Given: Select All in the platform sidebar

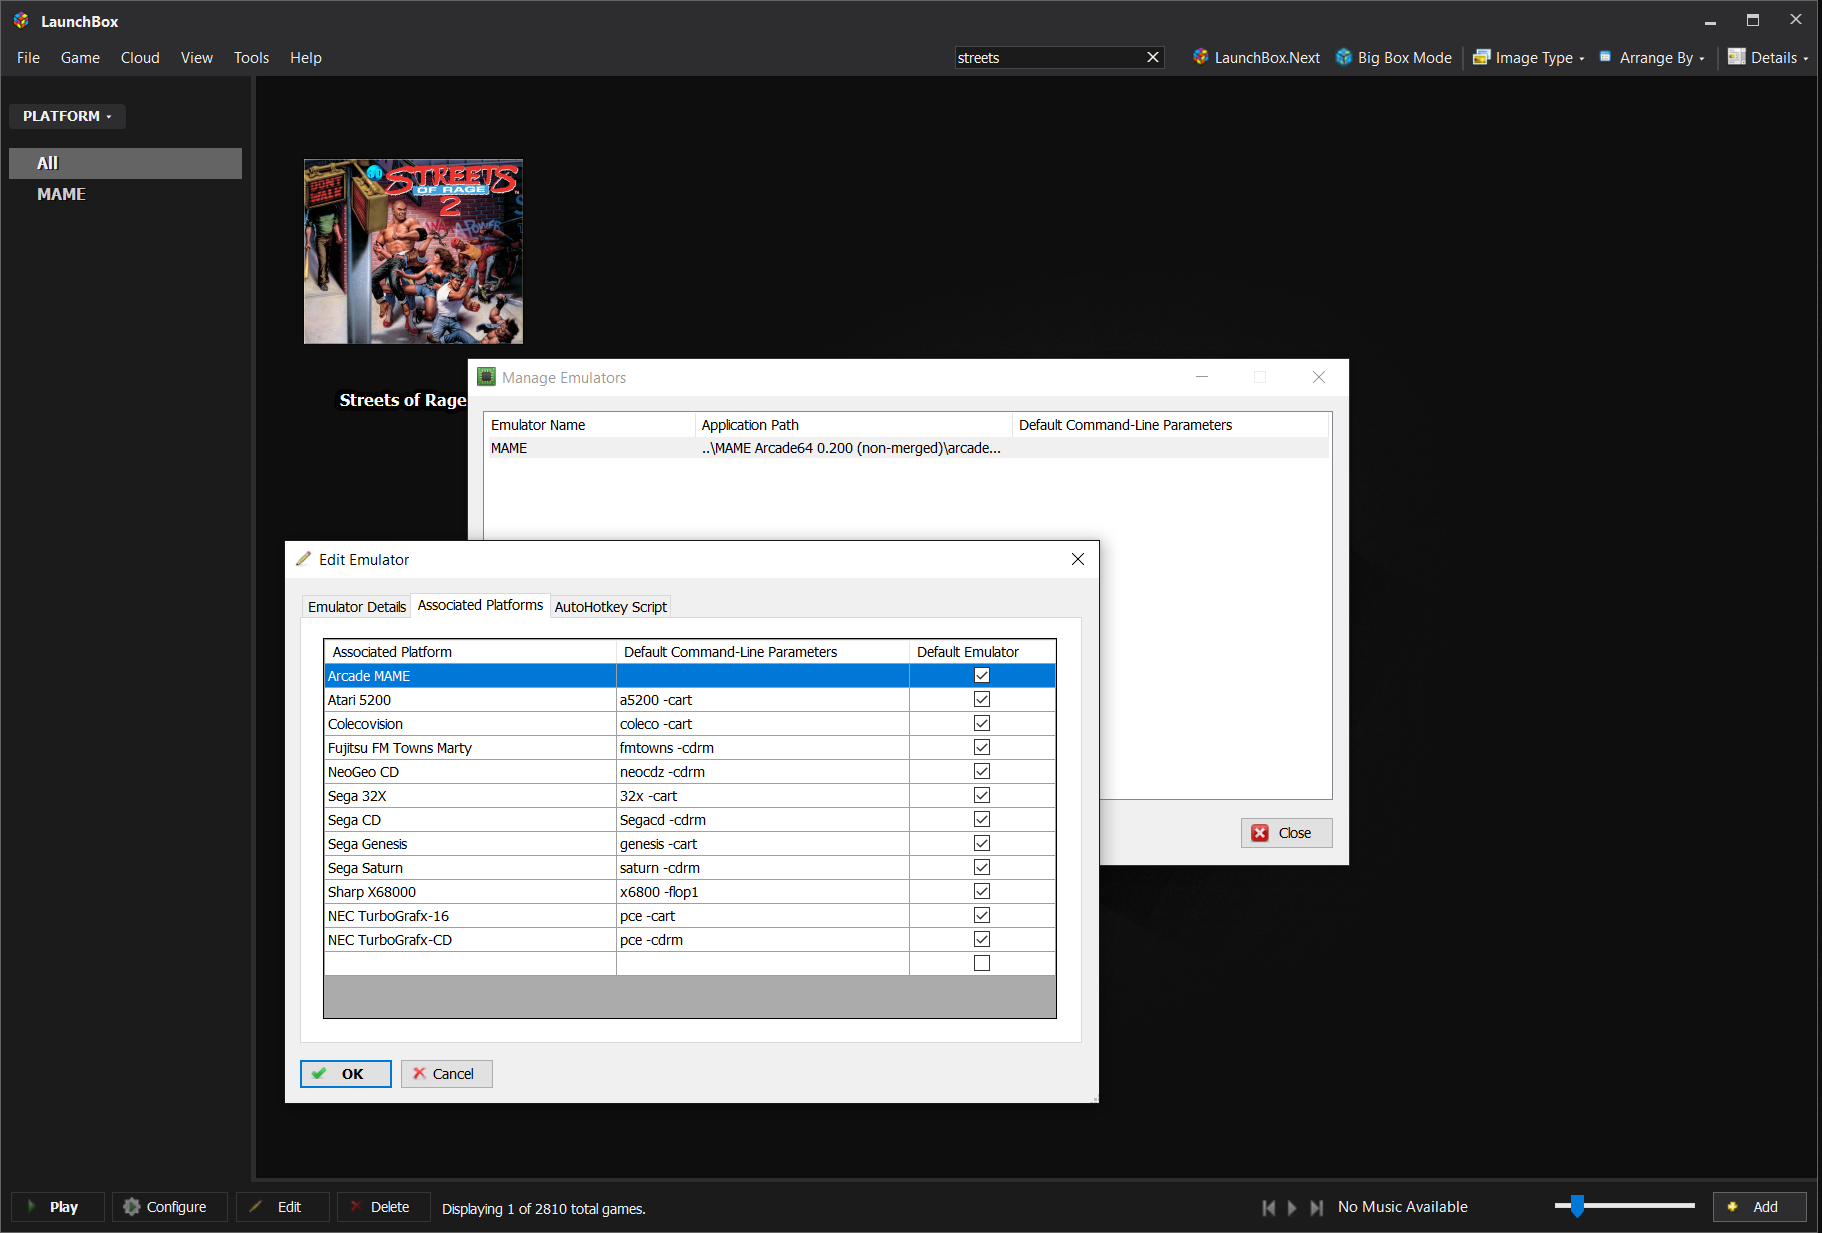Looking at the screenshot, I should point(125,163).
